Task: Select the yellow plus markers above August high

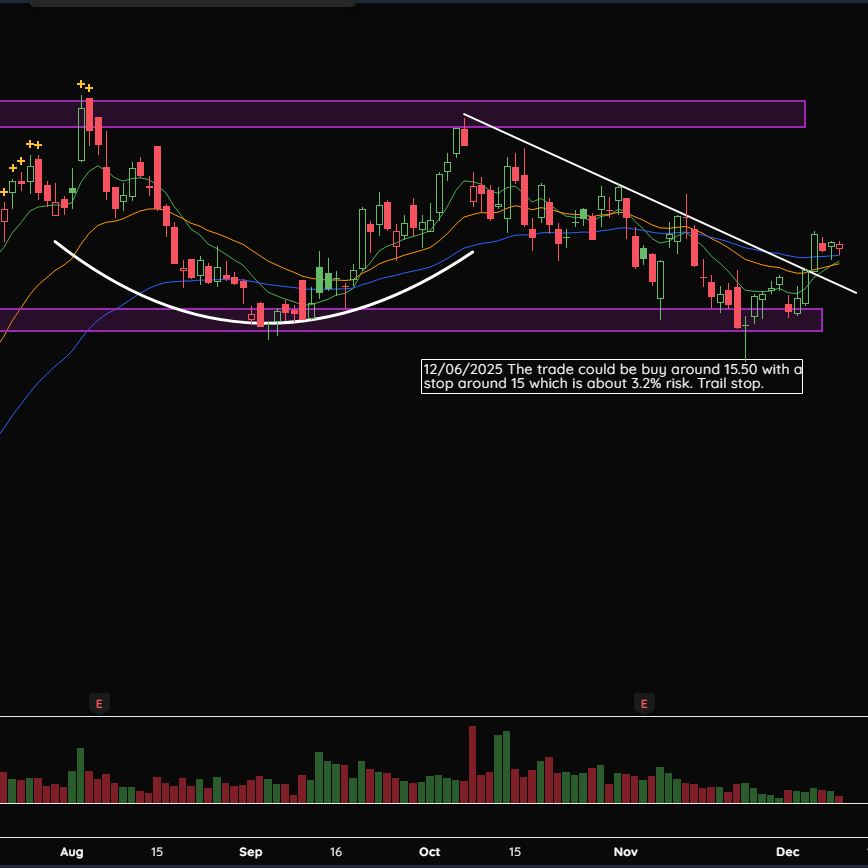Action: click(85, 86)
